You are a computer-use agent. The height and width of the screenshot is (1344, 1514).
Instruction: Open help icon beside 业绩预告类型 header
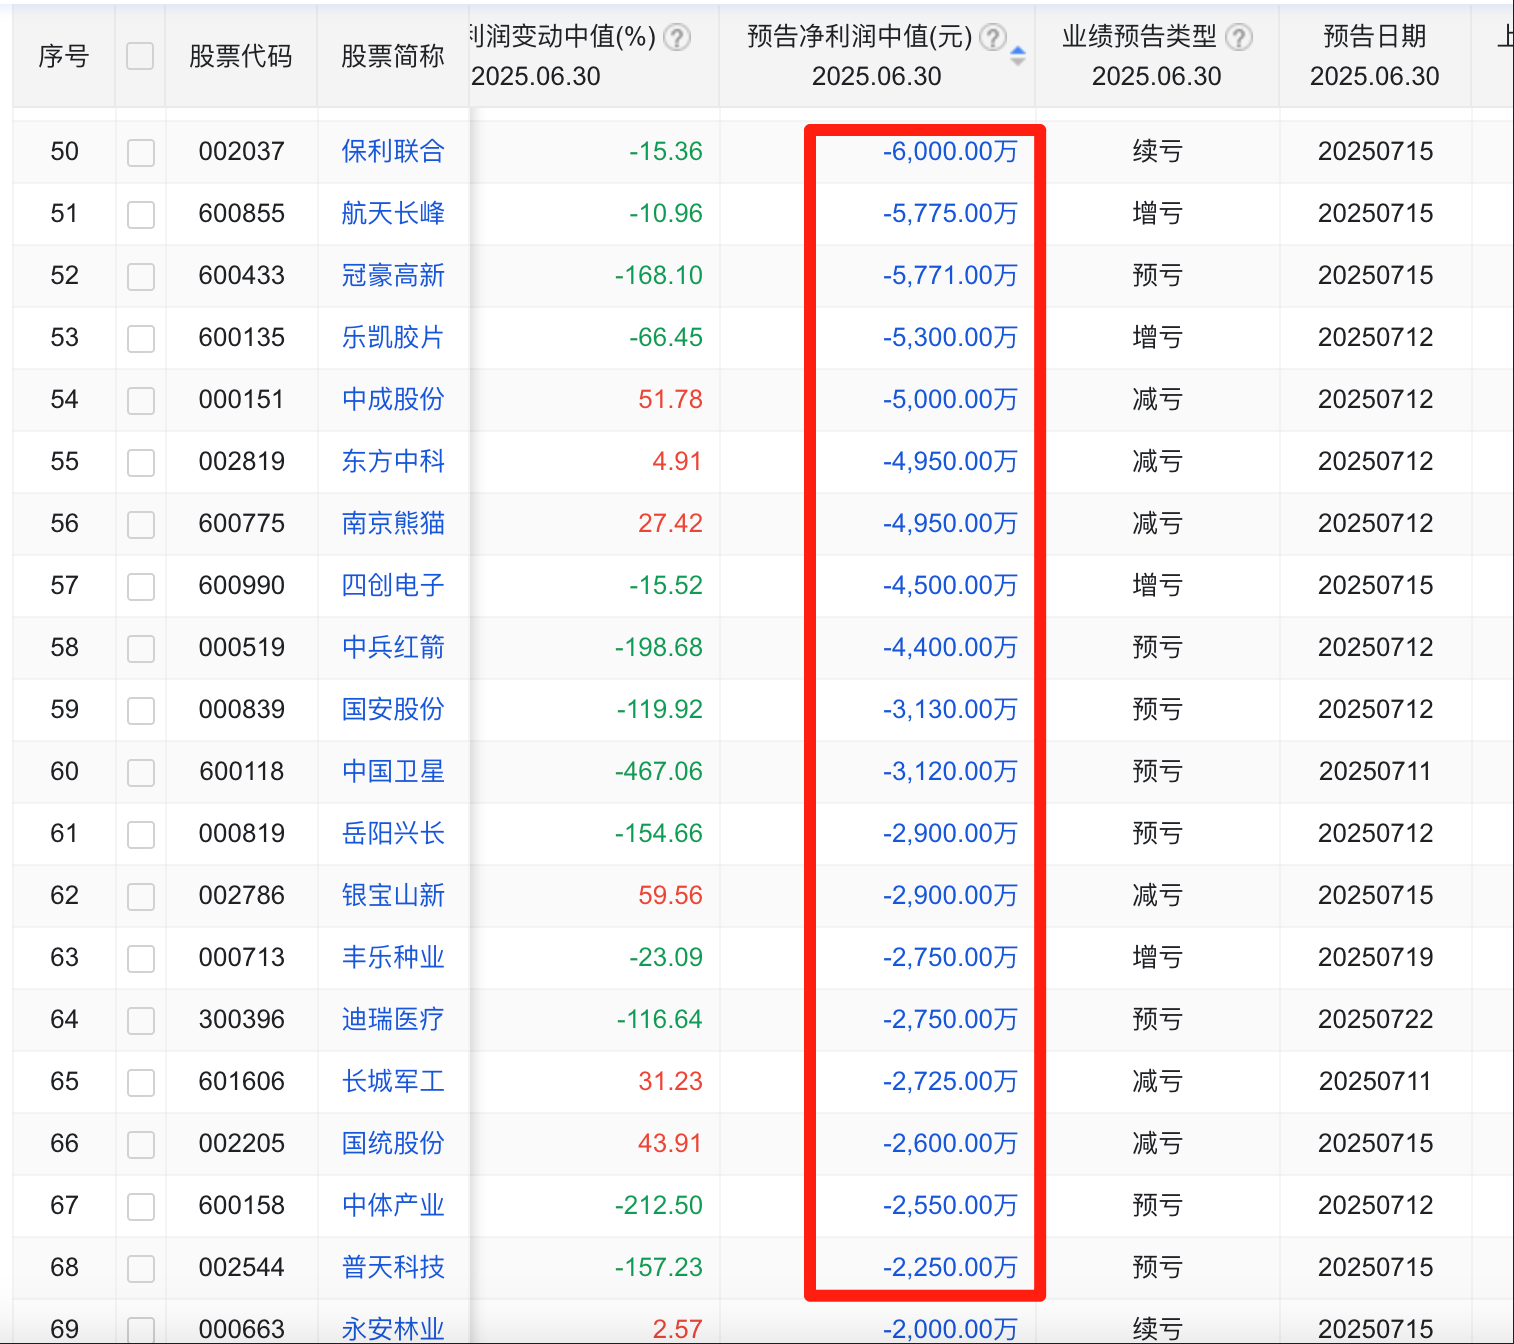(1238, 37)
